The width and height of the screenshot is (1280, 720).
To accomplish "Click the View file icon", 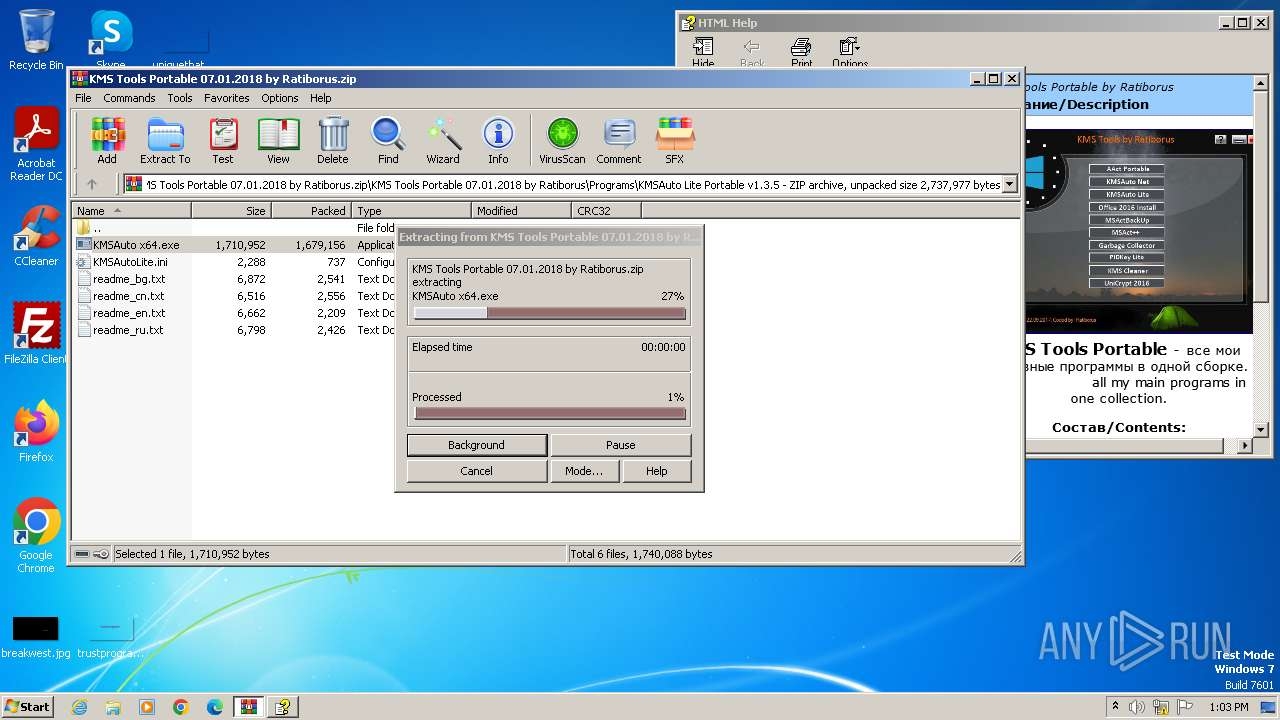I will [278, 140].
